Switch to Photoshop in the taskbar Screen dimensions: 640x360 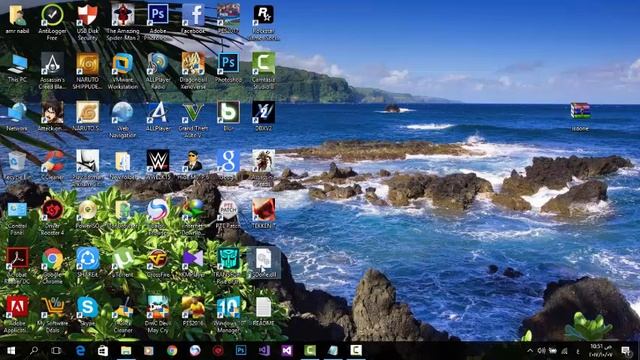pyautogui.click(x=241, y=351)
